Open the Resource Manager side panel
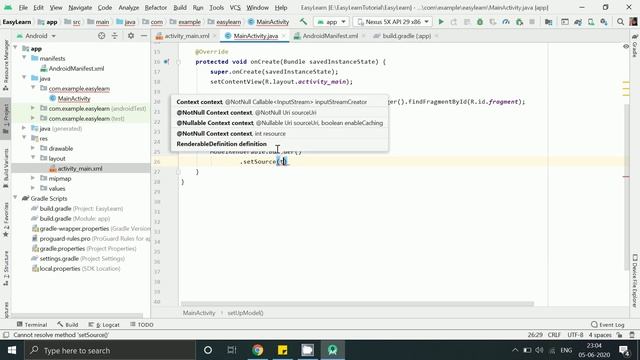This screenshot has width=640, height=360. [x=6, y=65]
